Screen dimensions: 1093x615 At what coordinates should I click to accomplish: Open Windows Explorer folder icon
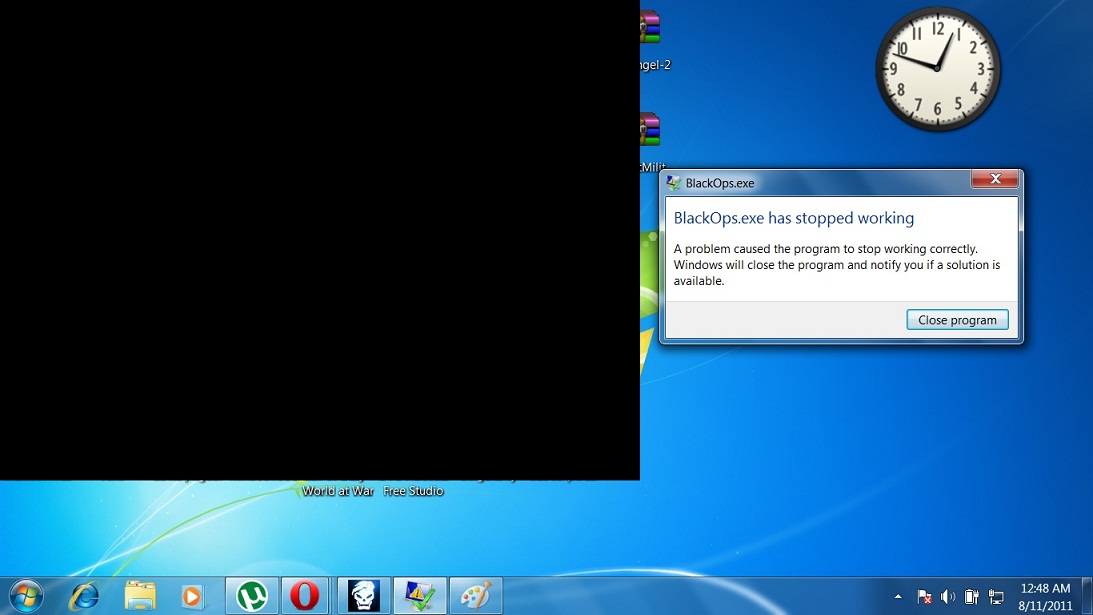coord(139,596)
